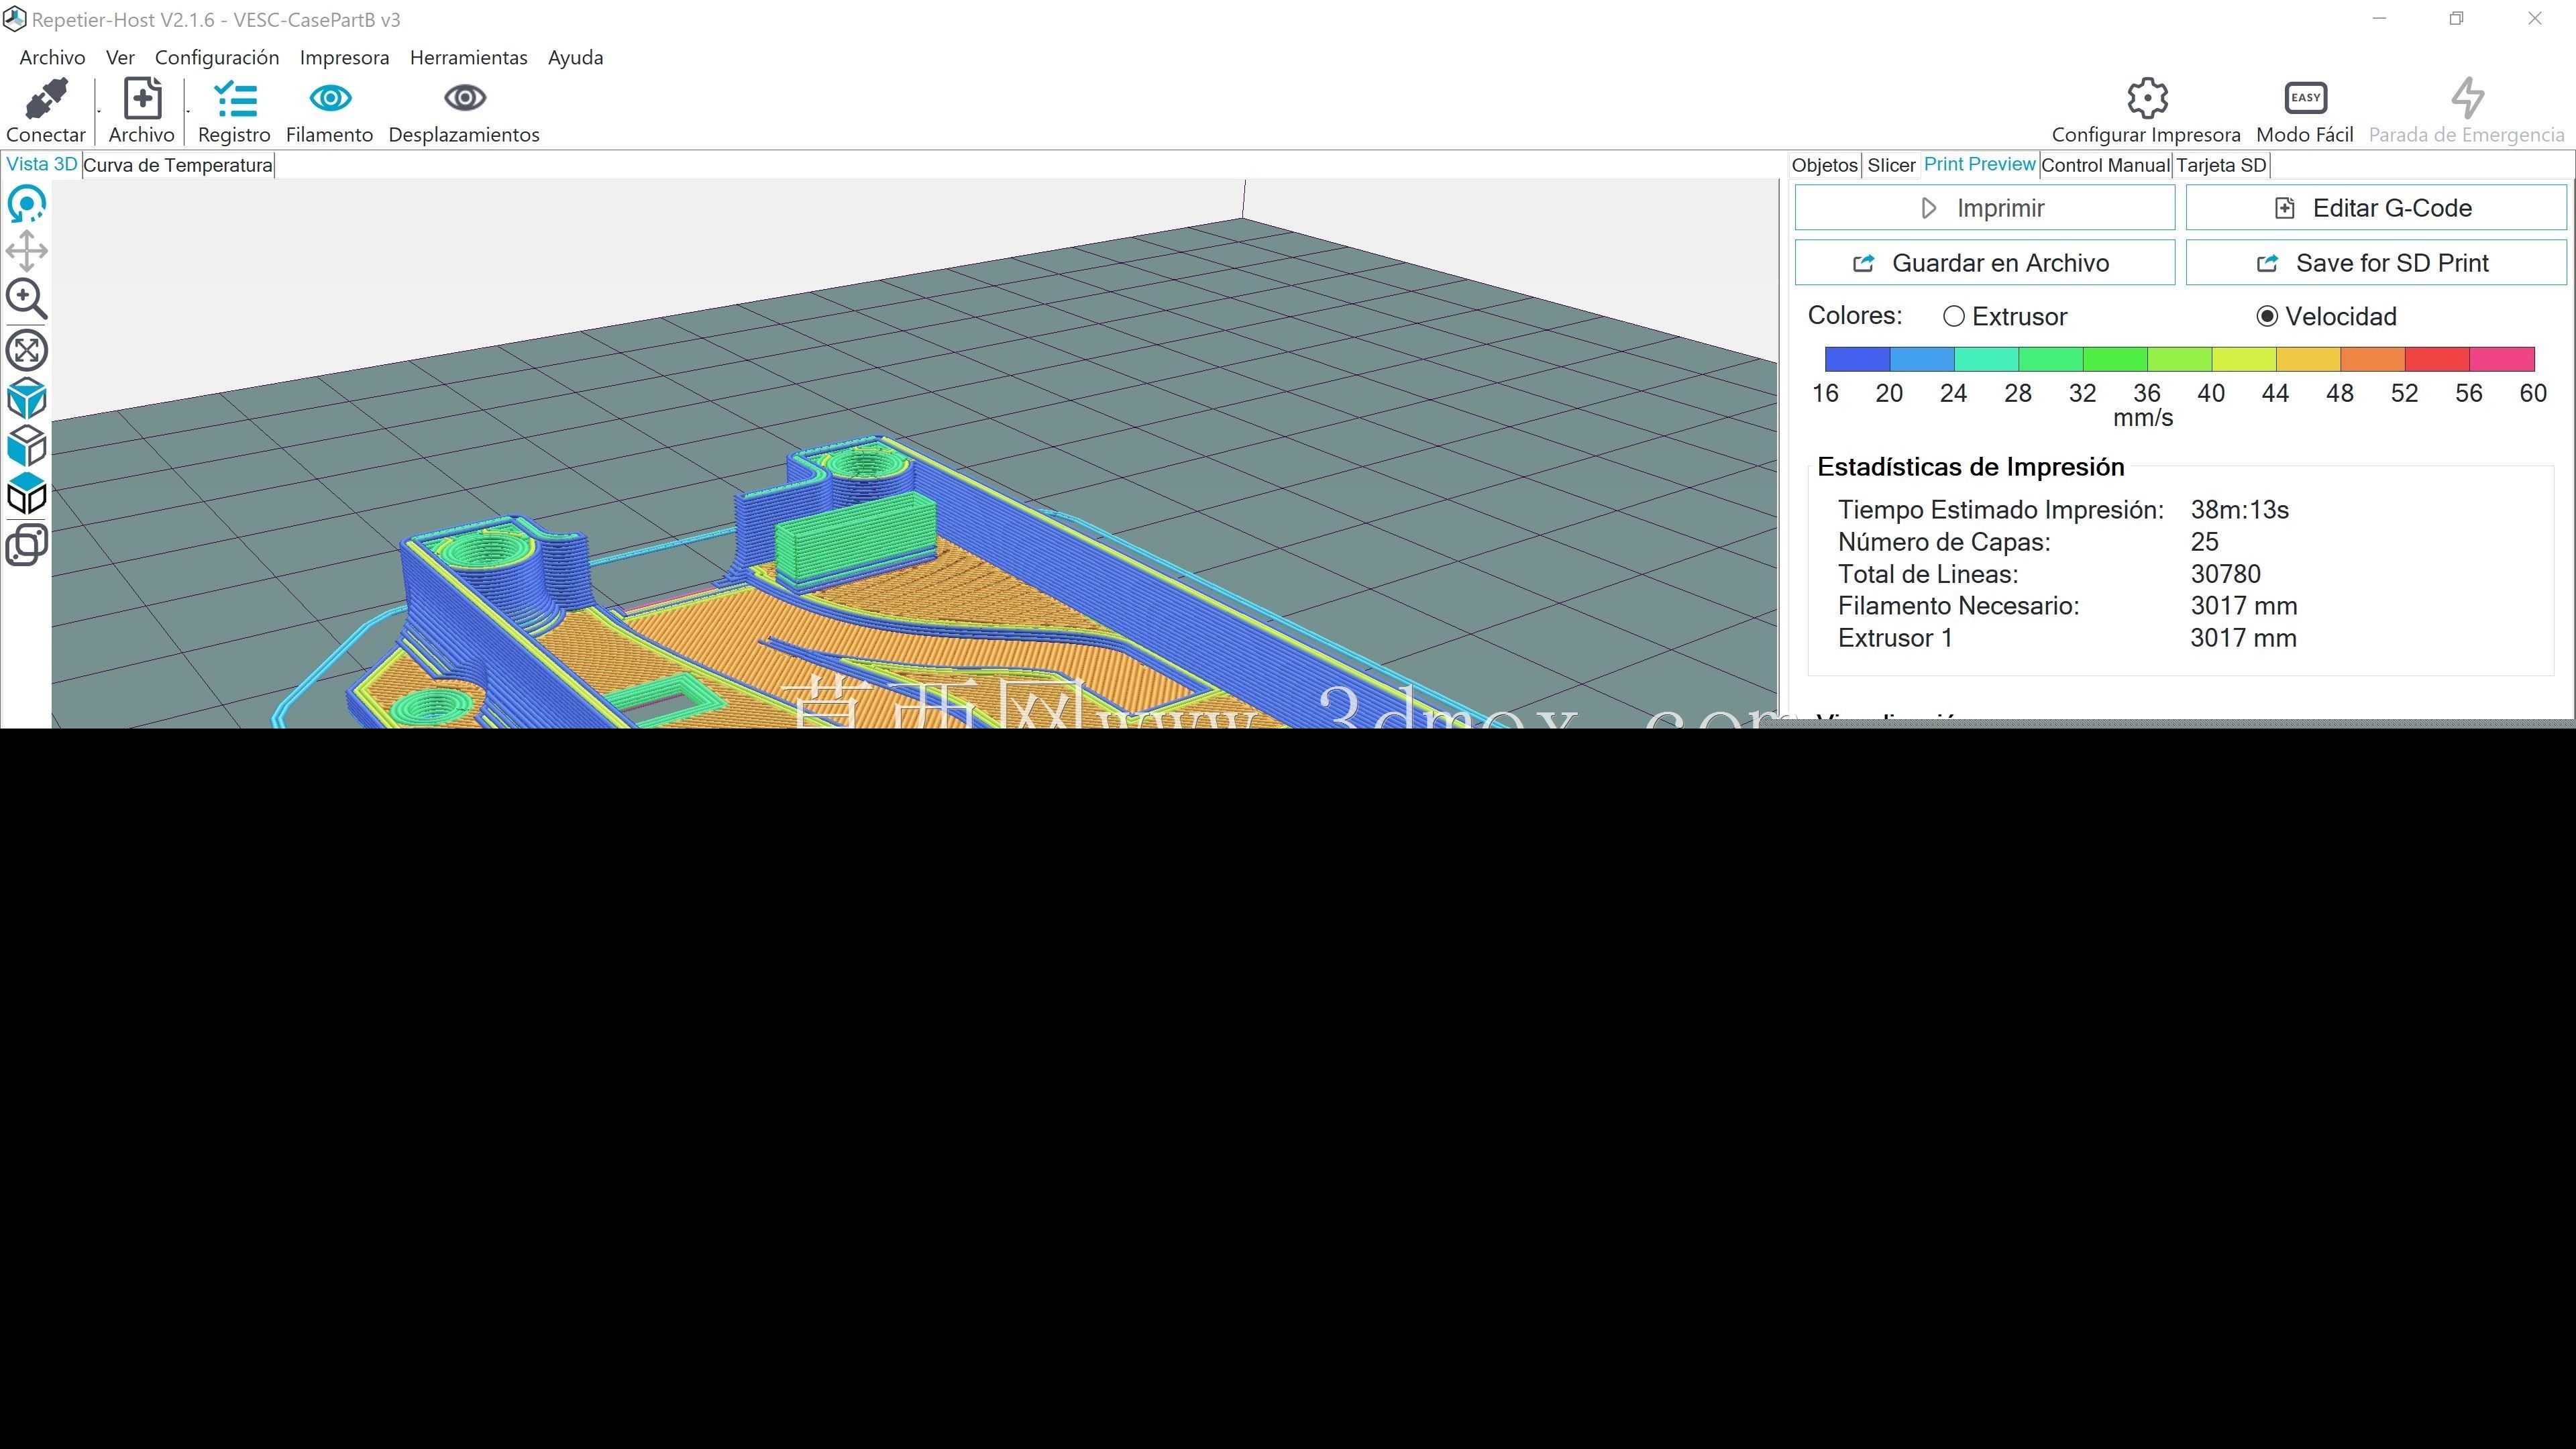2576x1449 pixels.
Task: Select the top cube view icon
Action: pos(27,494)
